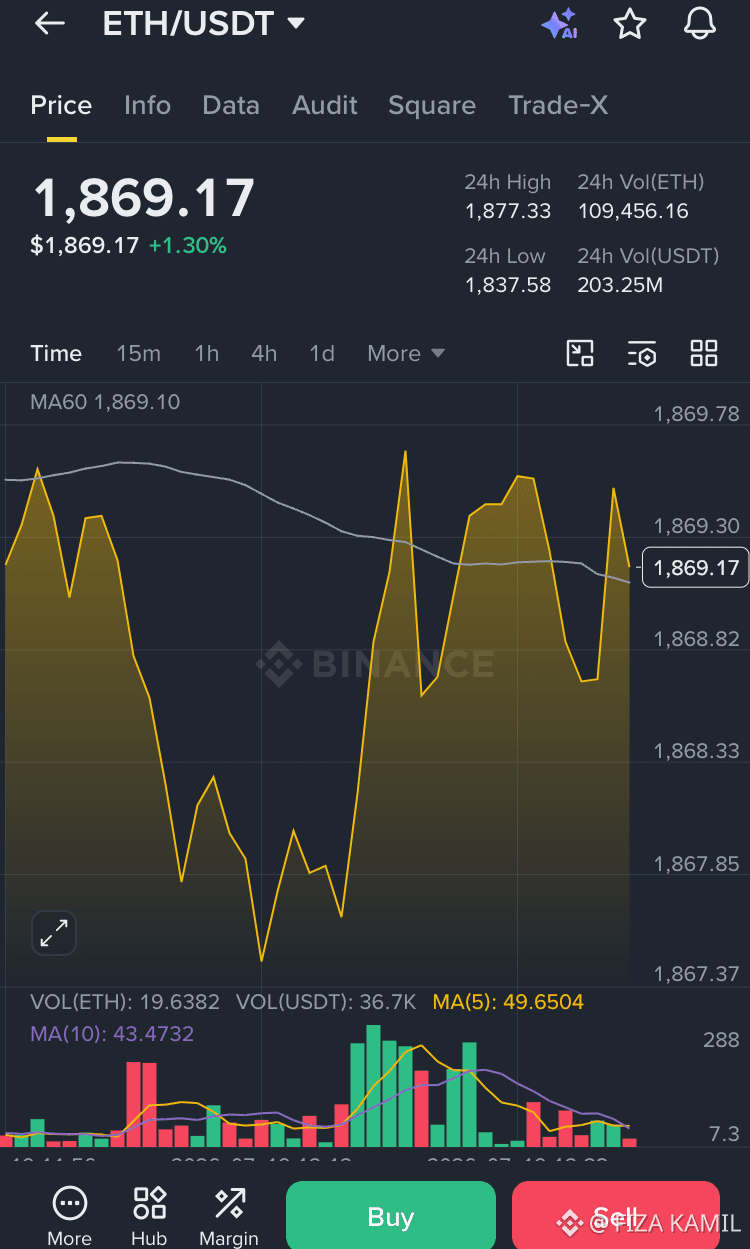Viewport: 750px width, 1249px height.
Task: Tap the back arrow icon
Action: [x=49, y=24]
